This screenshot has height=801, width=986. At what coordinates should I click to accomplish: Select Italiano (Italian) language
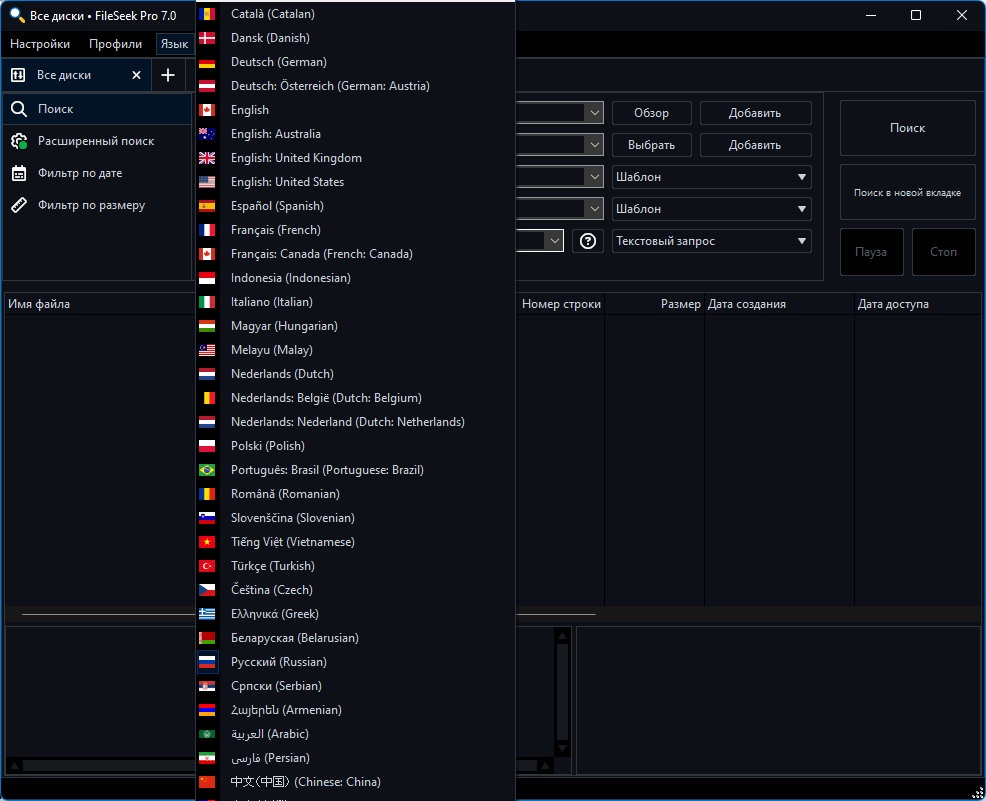(x=355, y=302)
